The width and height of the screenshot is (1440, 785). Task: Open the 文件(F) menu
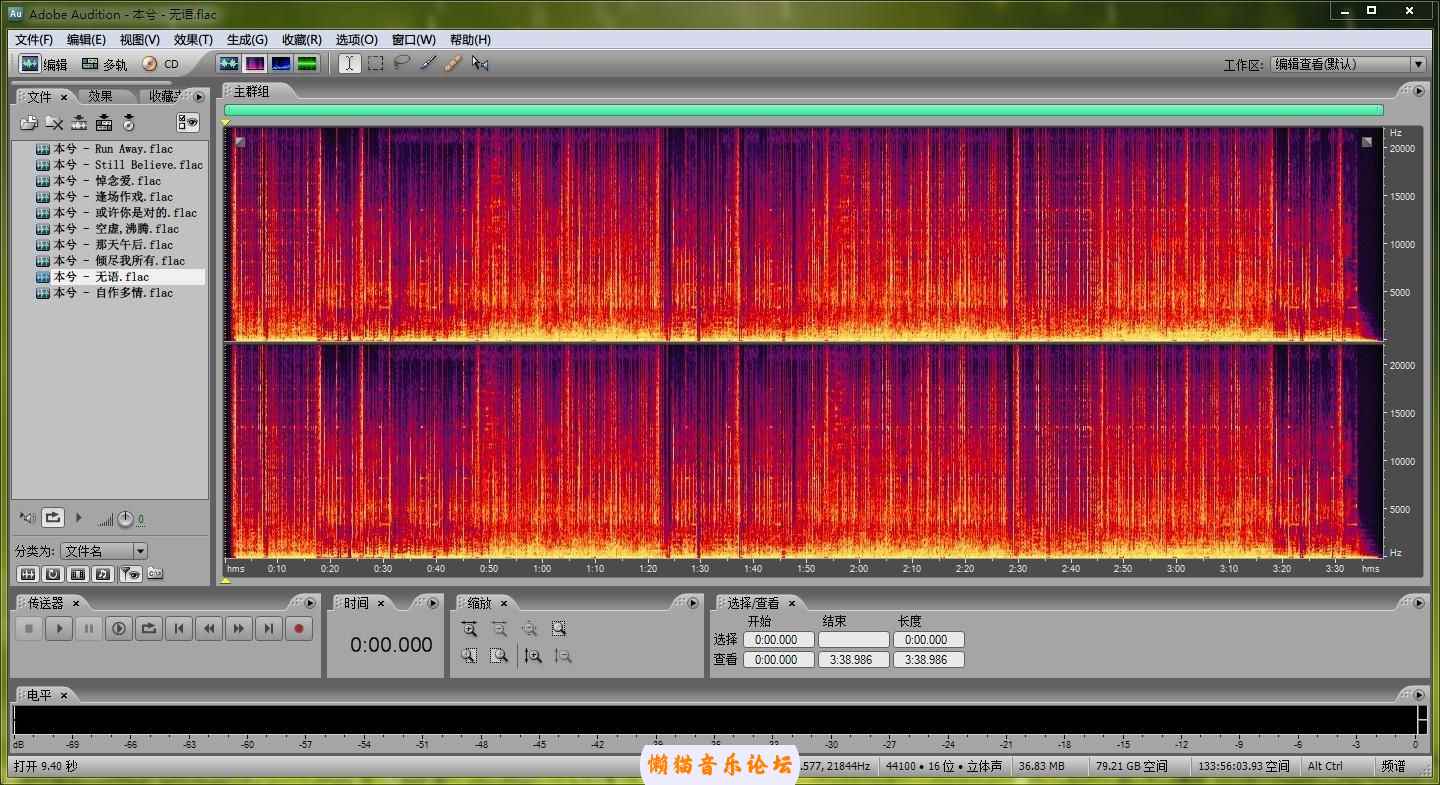point(34,40)
